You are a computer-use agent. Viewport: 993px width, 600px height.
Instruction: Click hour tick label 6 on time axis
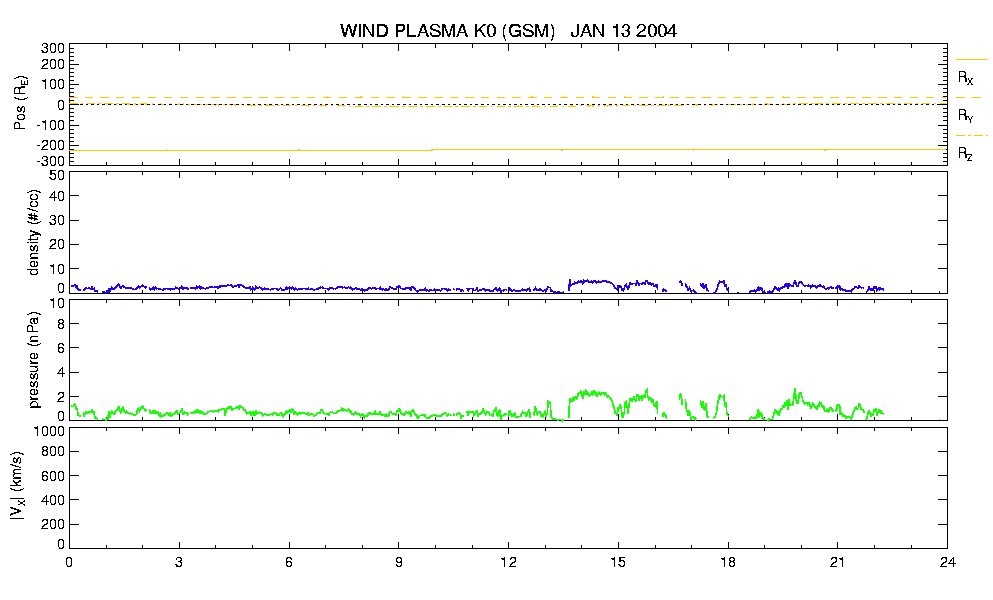289,562
